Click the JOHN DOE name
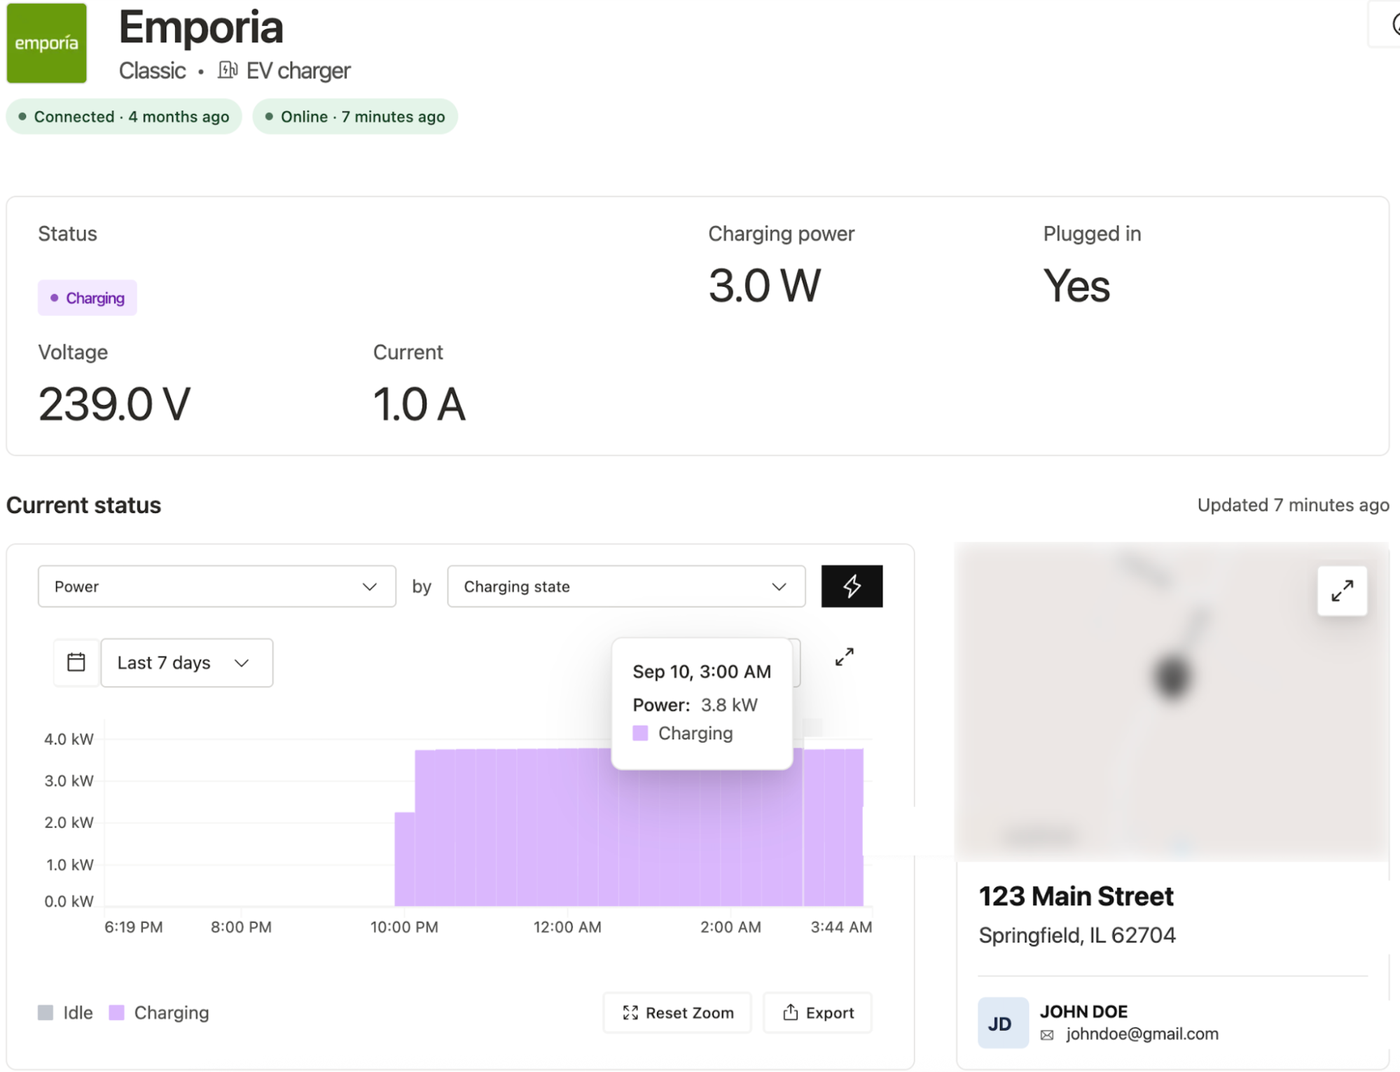The width and height of the screenshot is (1400, 1072). pyautogui.click(x=1084, y=1011)
